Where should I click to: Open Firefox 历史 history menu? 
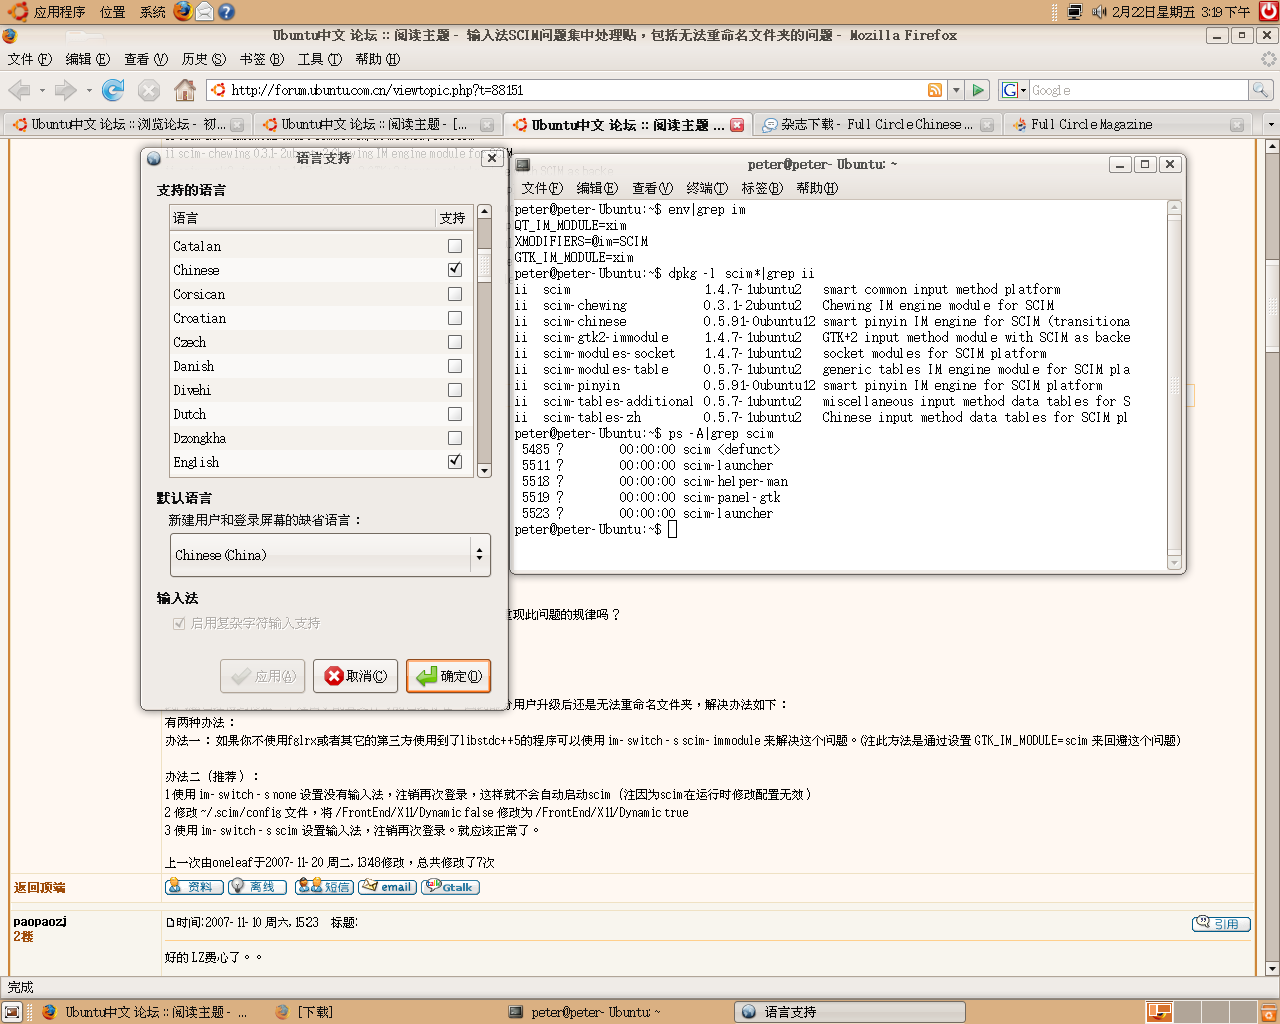[203, 59]
